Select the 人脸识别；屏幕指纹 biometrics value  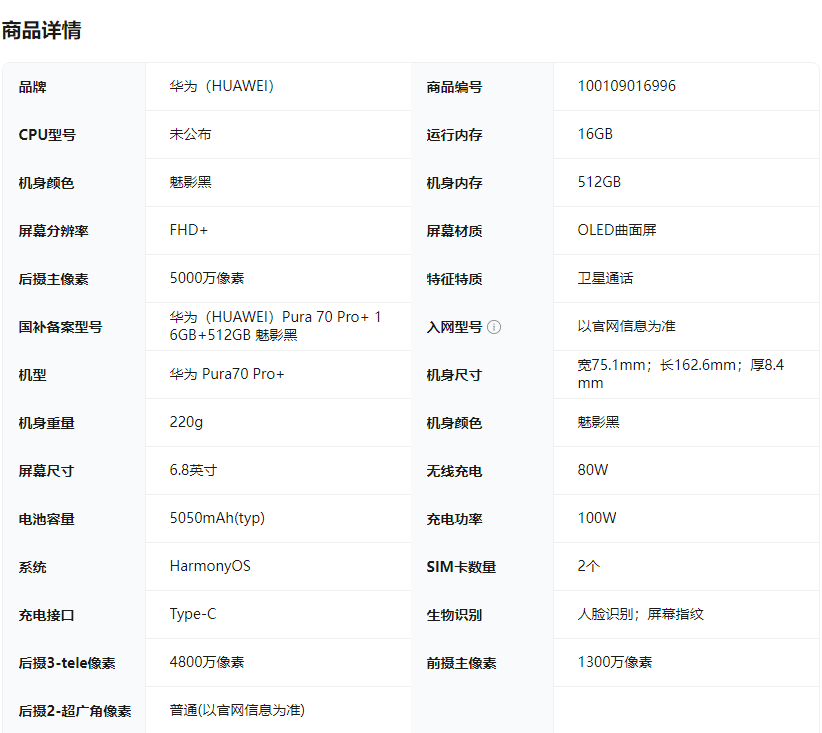tap(640, 614)
